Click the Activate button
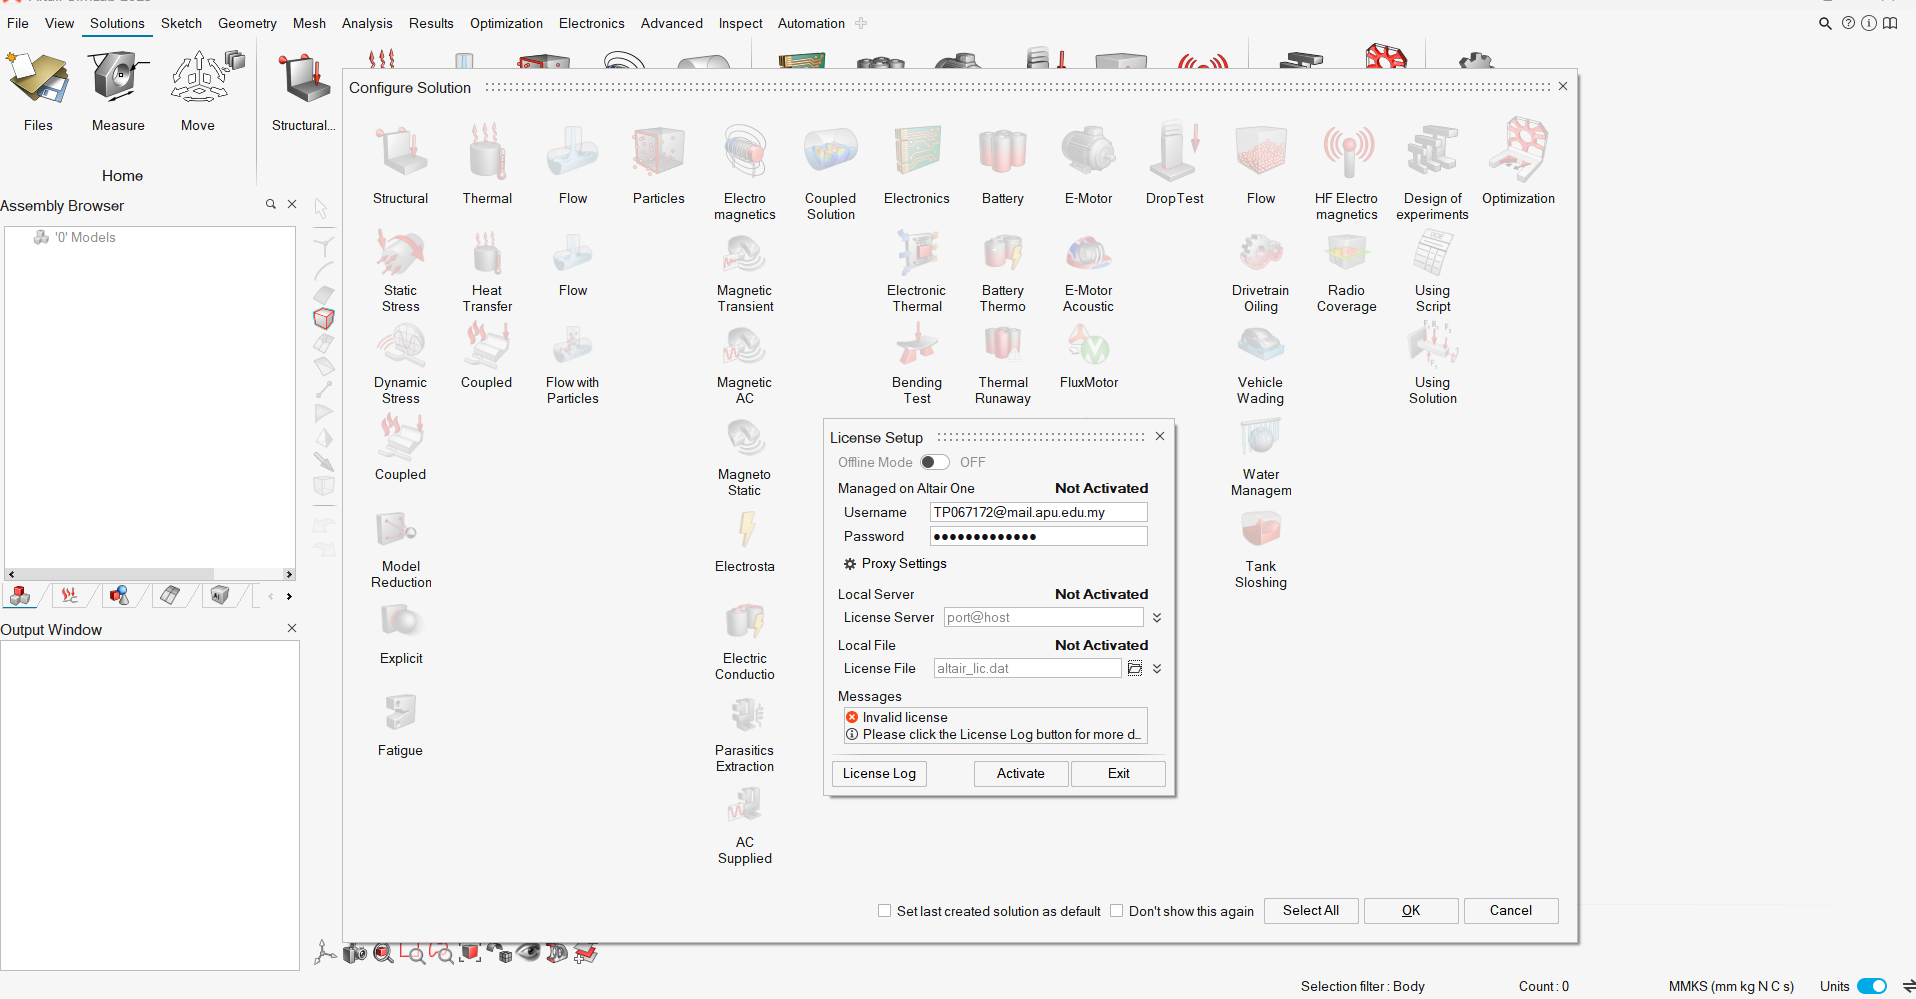The image size is (1916, 999). click(1021, 774)
